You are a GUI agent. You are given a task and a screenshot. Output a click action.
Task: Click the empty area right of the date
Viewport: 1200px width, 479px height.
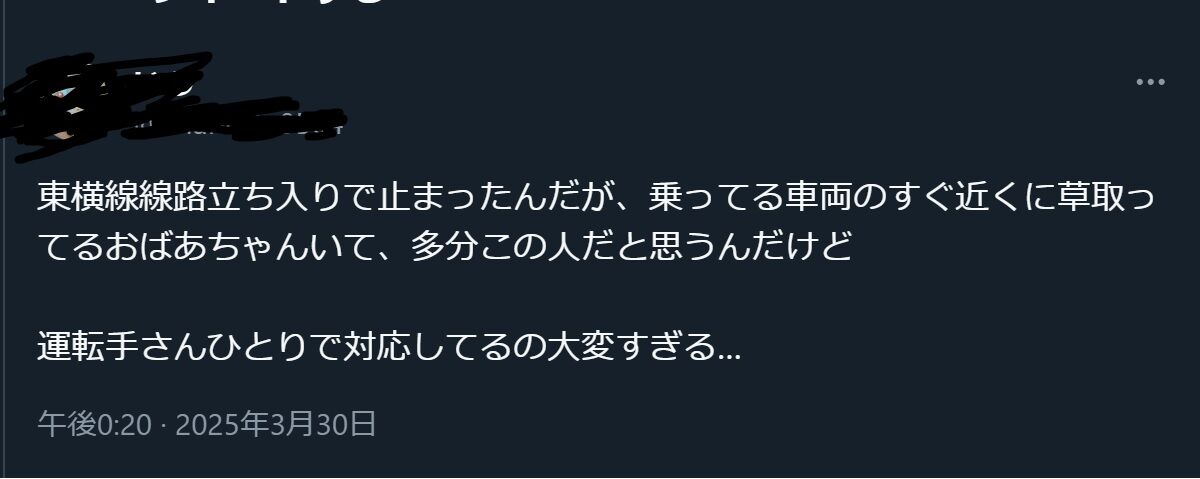780,424
